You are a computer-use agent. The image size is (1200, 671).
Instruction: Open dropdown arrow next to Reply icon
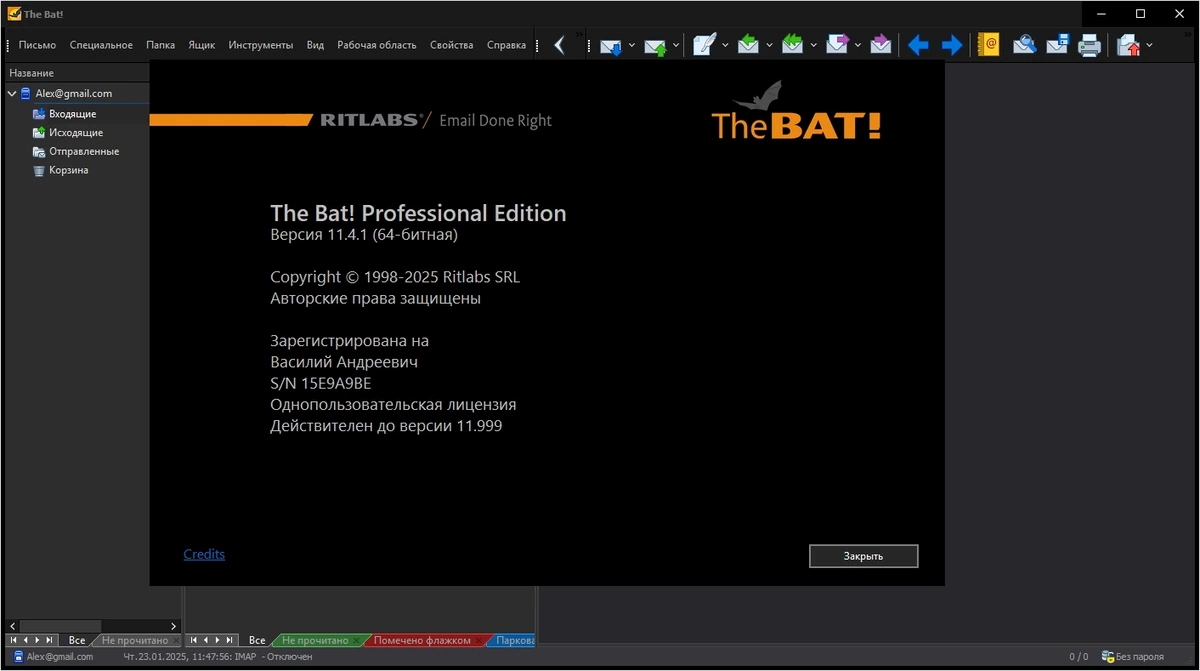770,45
